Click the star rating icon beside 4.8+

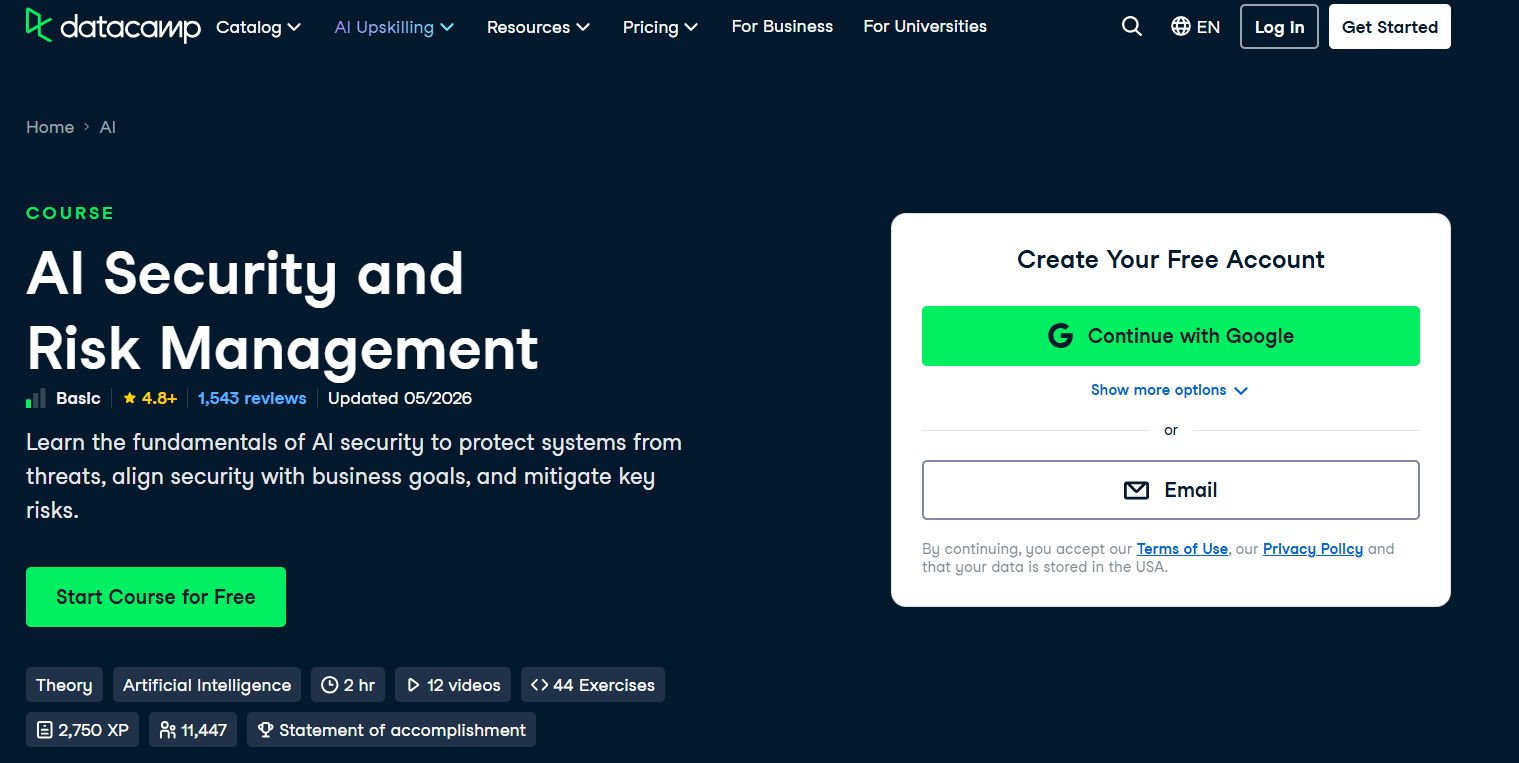[130, 398]
